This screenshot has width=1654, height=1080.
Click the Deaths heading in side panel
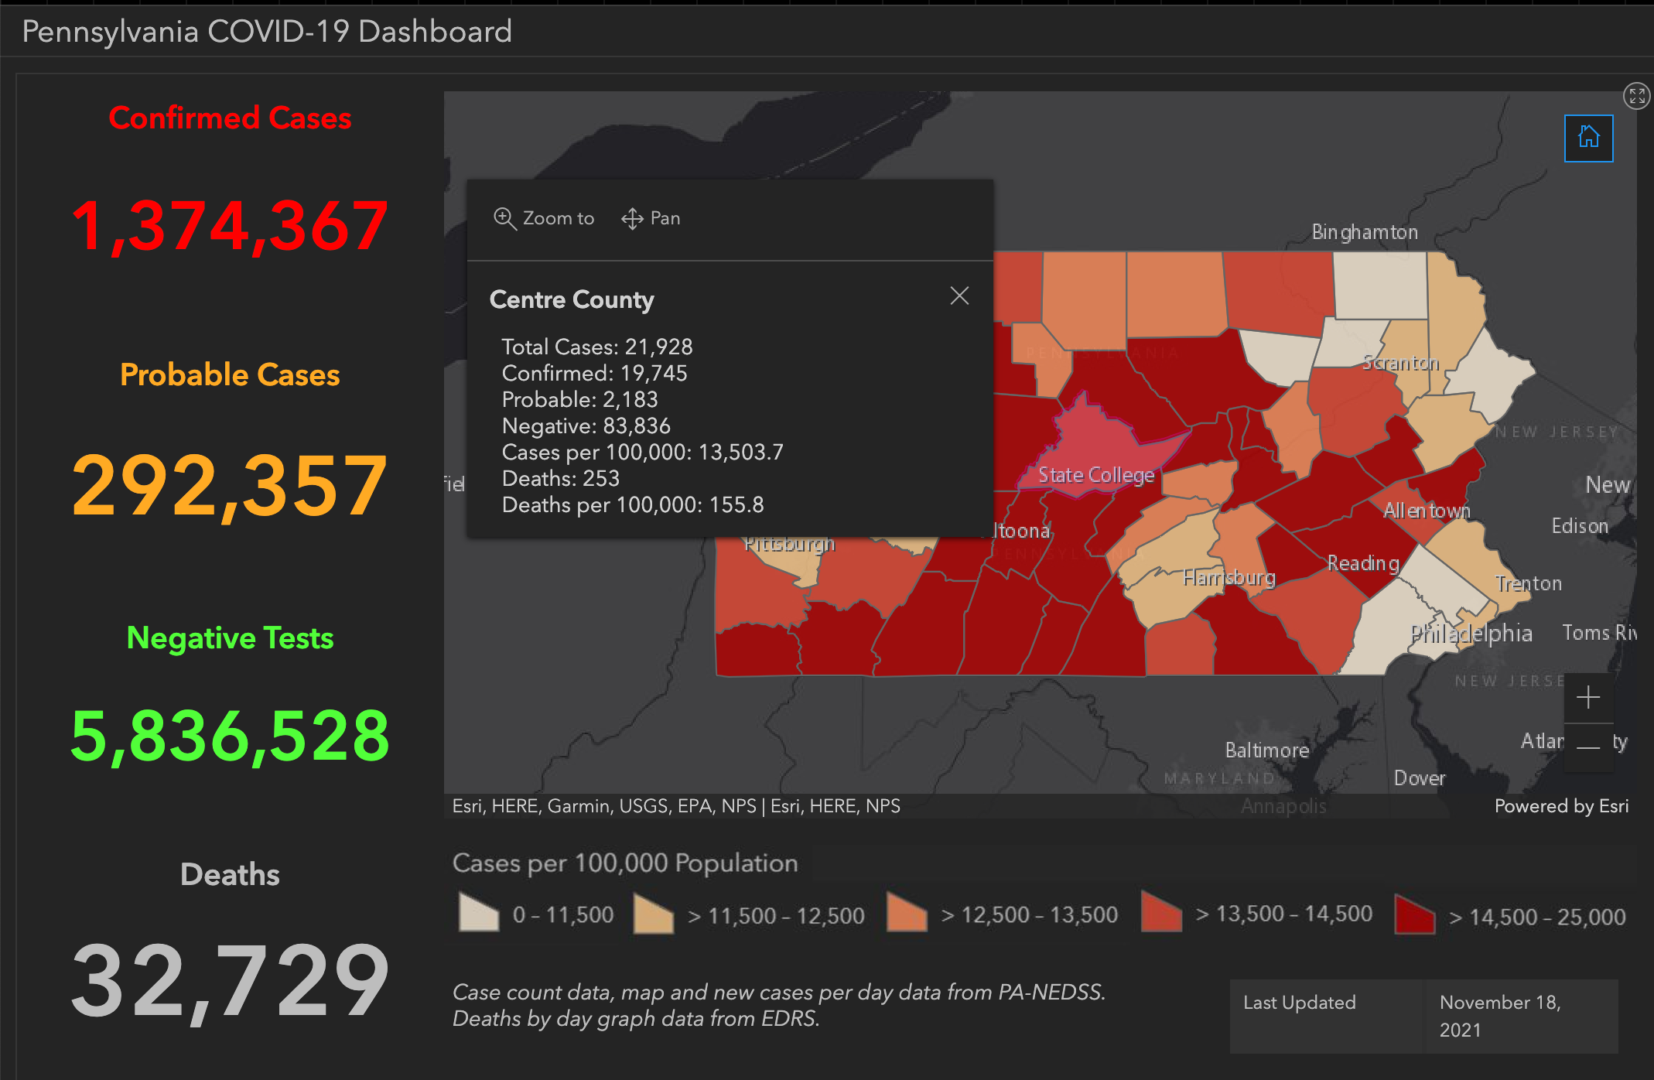coord(230,875)
